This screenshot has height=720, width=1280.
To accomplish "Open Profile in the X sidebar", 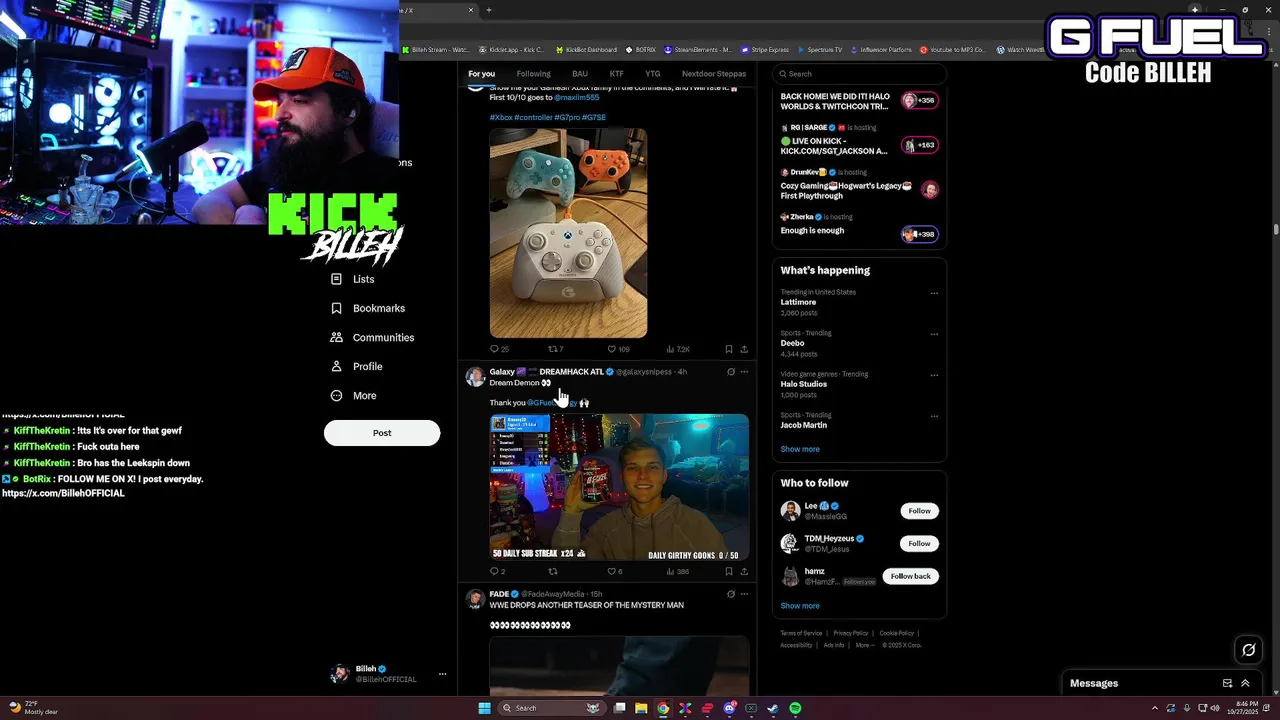I will pyautogui.click(x=356, y=366).
